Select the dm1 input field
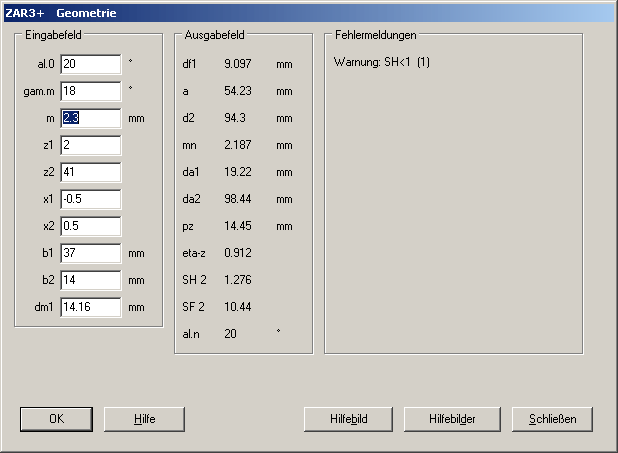The width and height of the screenshot is (618, 453). (x=90, y=307)
